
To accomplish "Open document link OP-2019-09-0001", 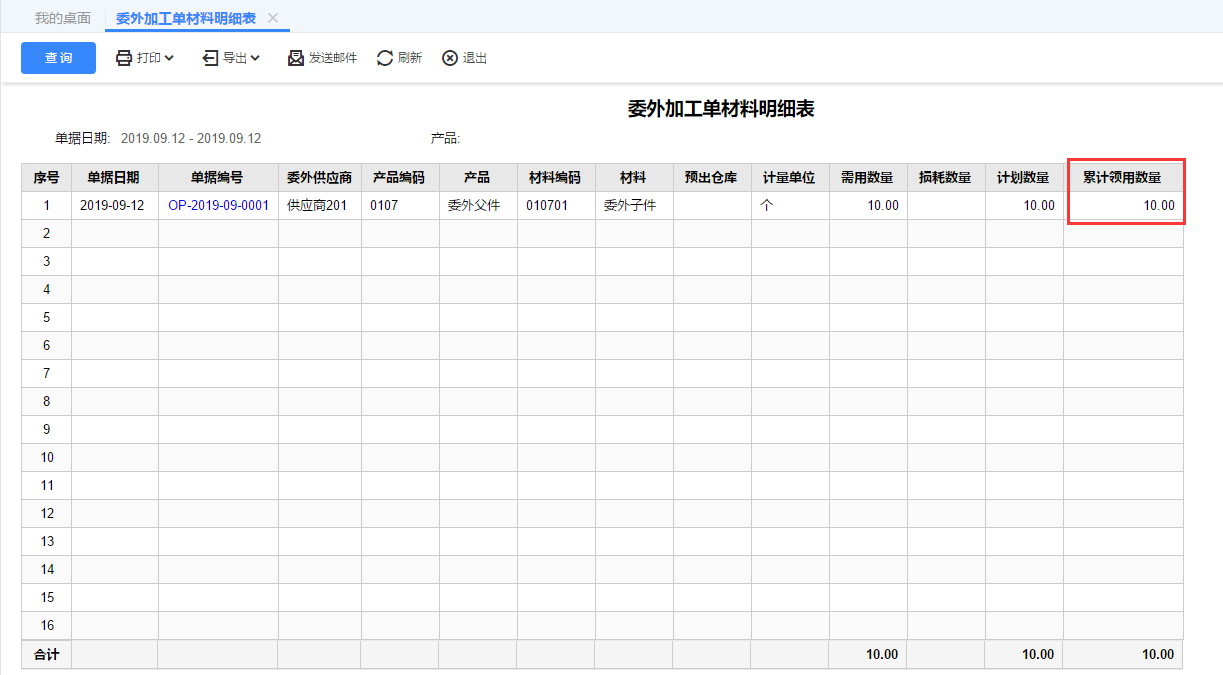I will [218, 205].
